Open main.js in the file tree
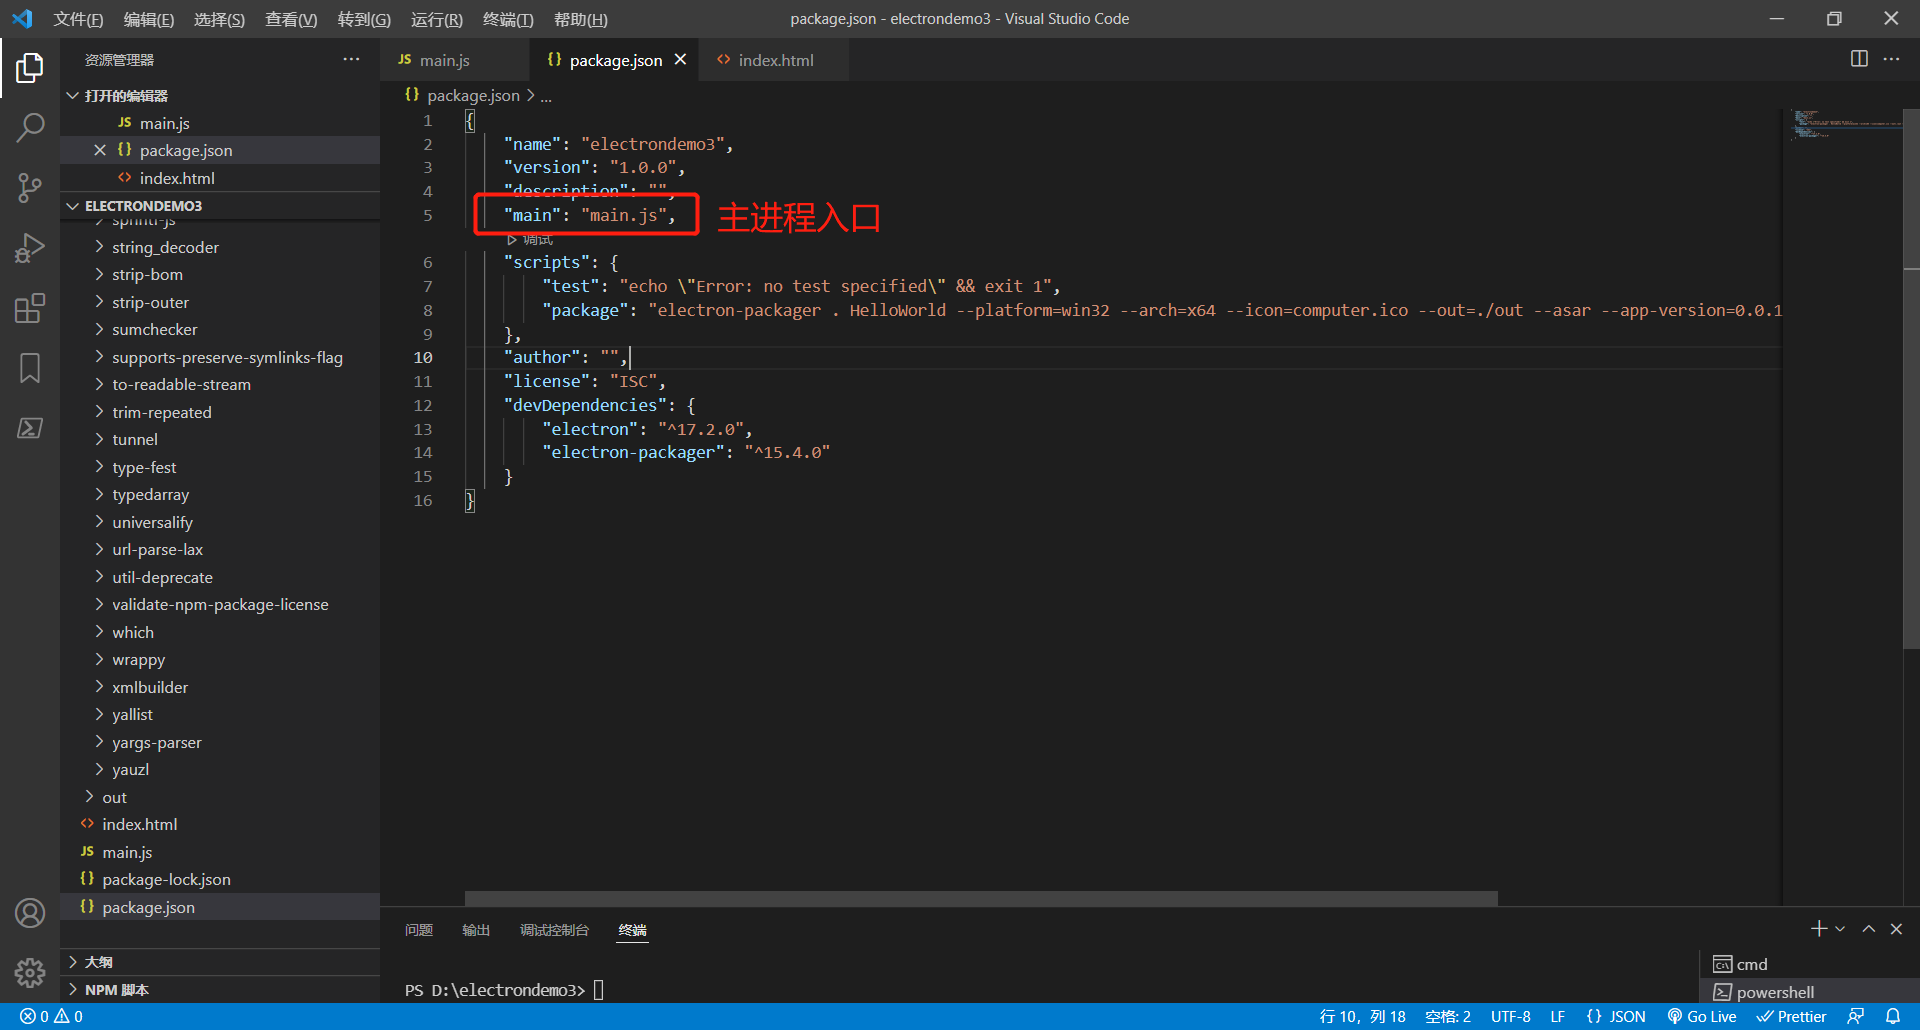The width and height of the screenshot is (1920, 1030). coord(220,852)
